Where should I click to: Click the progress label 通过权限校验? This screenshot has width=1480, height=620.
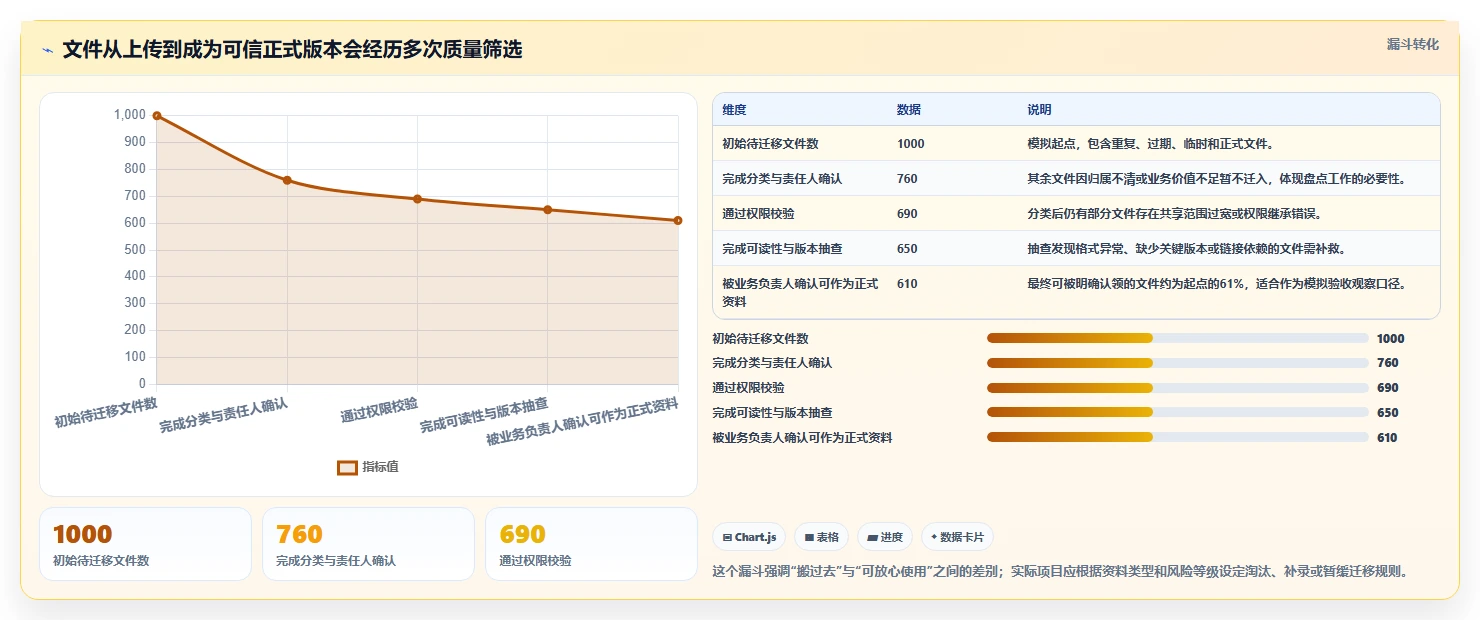click(x=748, y=388)
